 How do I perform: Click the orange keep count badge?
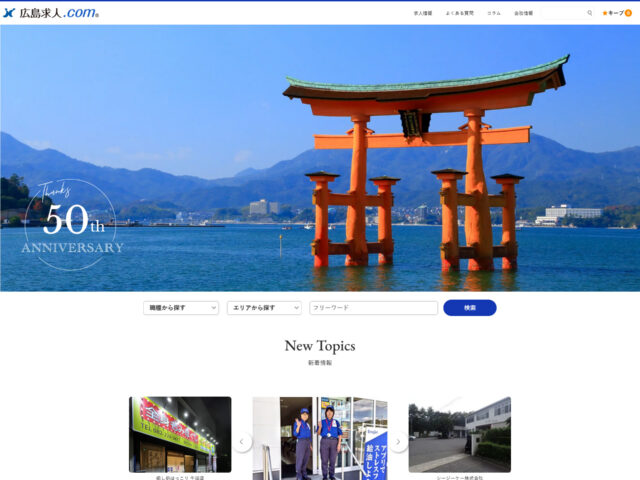click(x=628, y=13)
